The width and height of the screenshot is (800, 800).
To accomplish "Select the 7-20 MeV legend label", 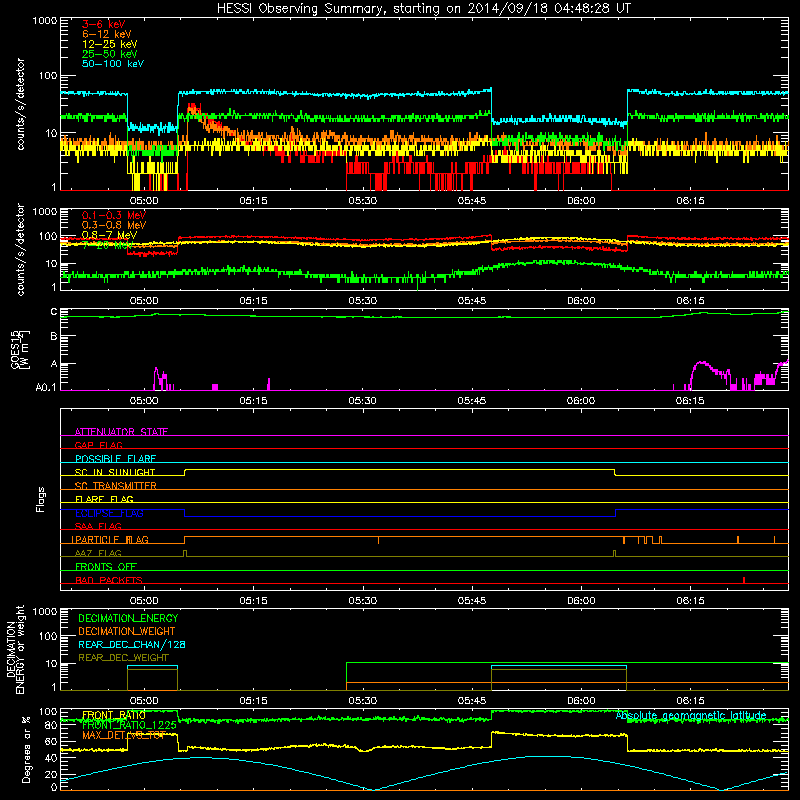I will click(x=107, y=245).
